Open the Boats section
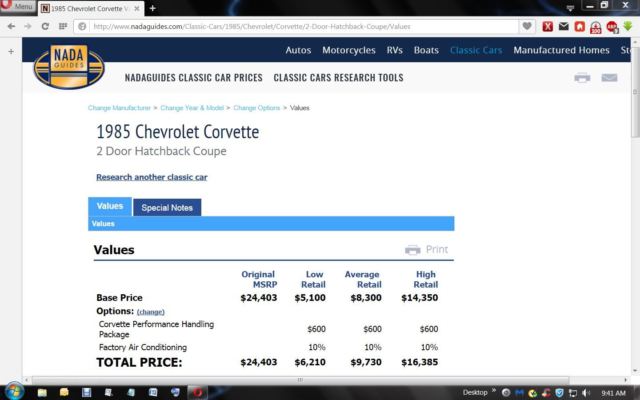The height and width of the screenshot is (400, 640). 426,50
